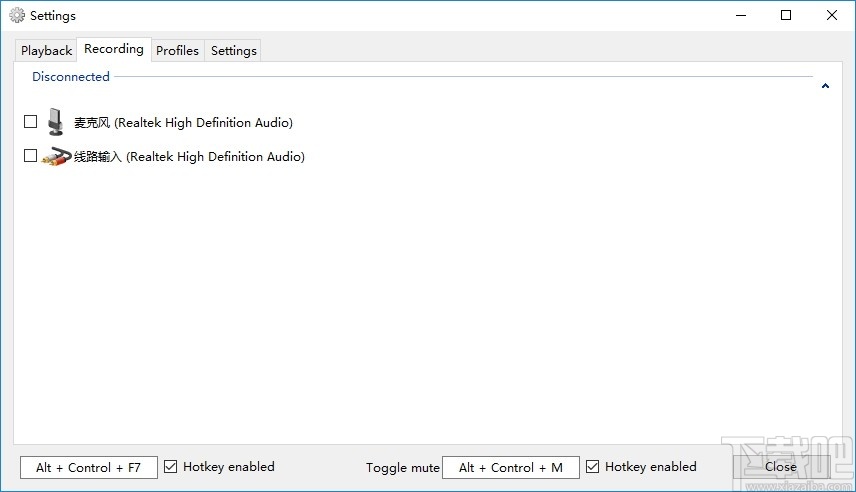Image resolution: width=856 pixels, height=492 pixels.
Task: Toggle Hotkey enabled beside Alt + Control + M
Action: [x=592, y=466]
